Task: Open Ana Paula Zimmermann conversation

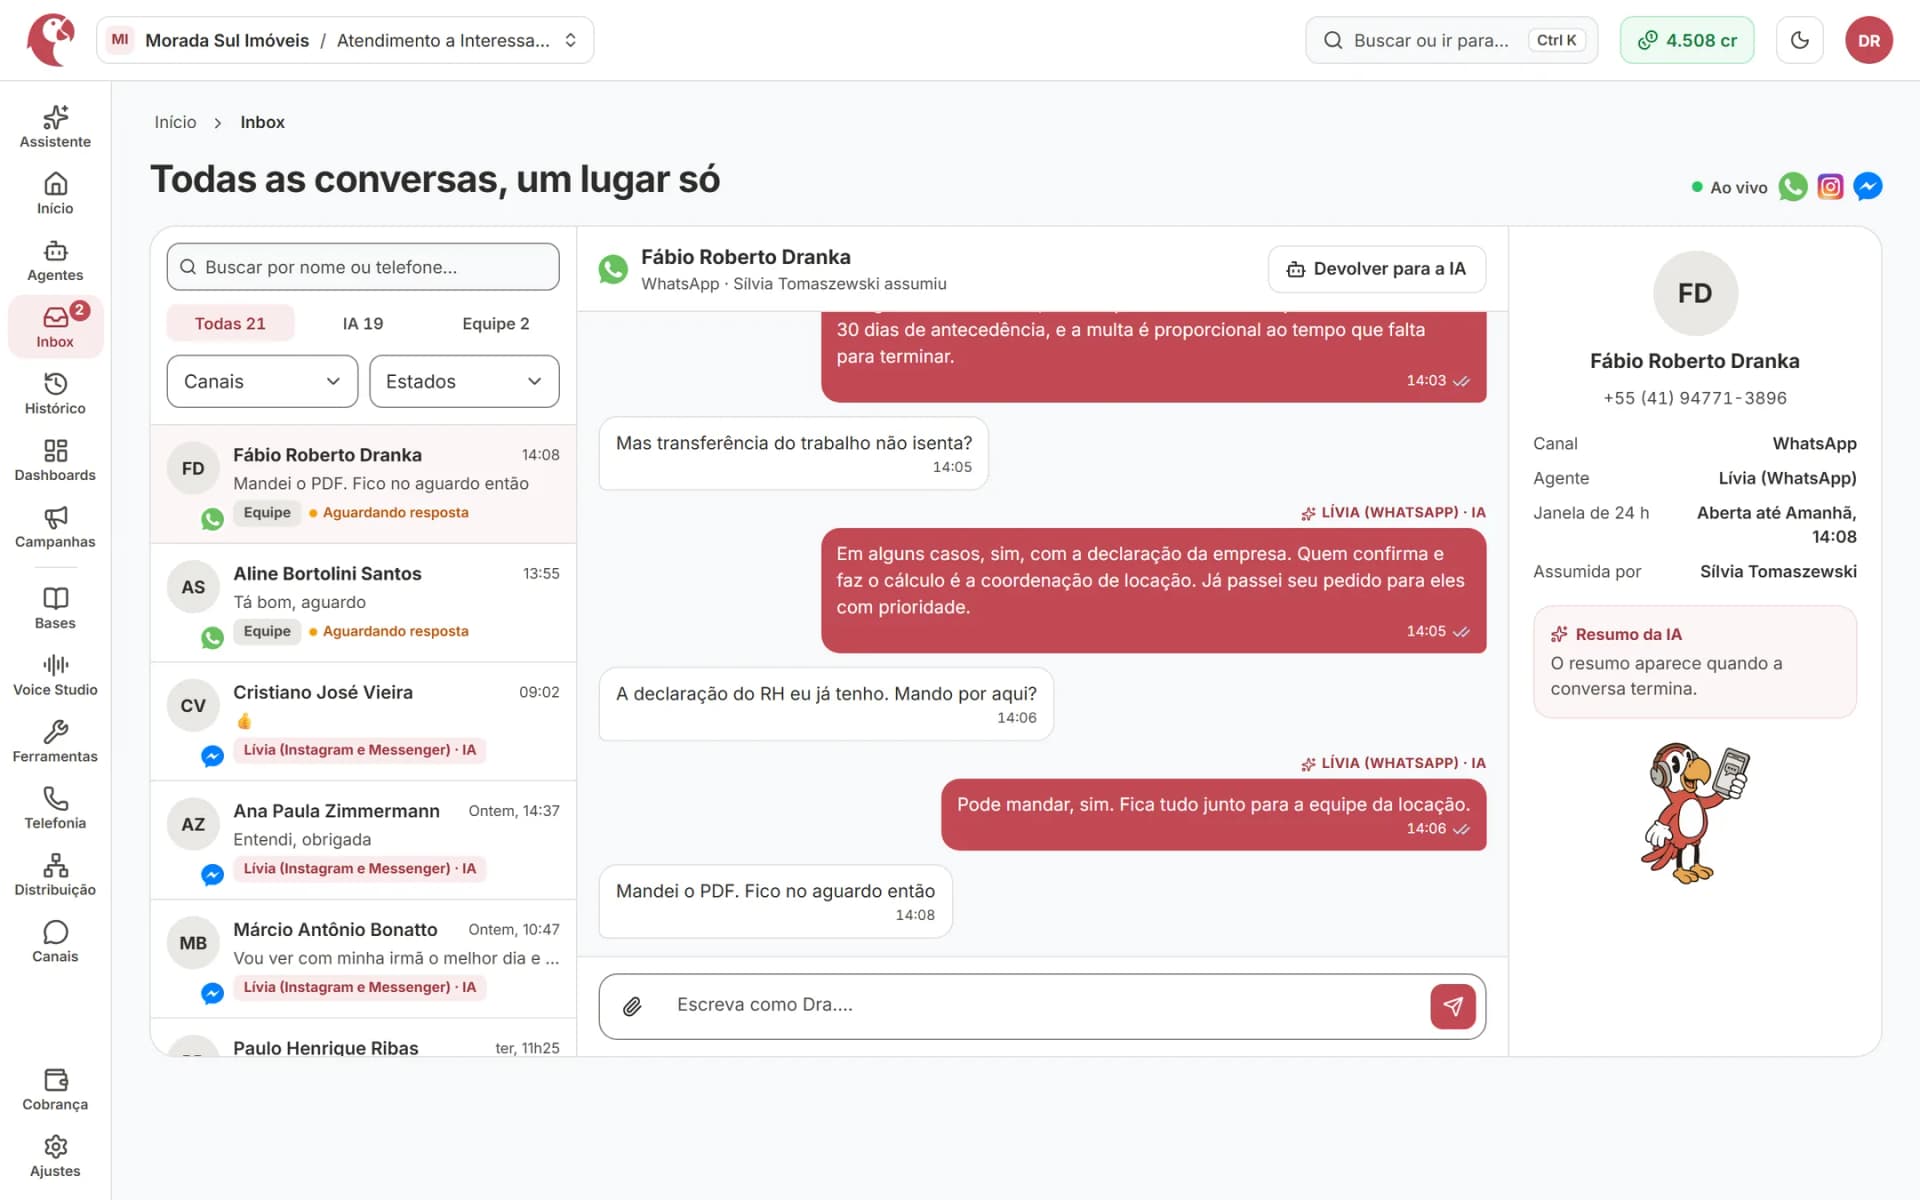Action: click(363, 840)
